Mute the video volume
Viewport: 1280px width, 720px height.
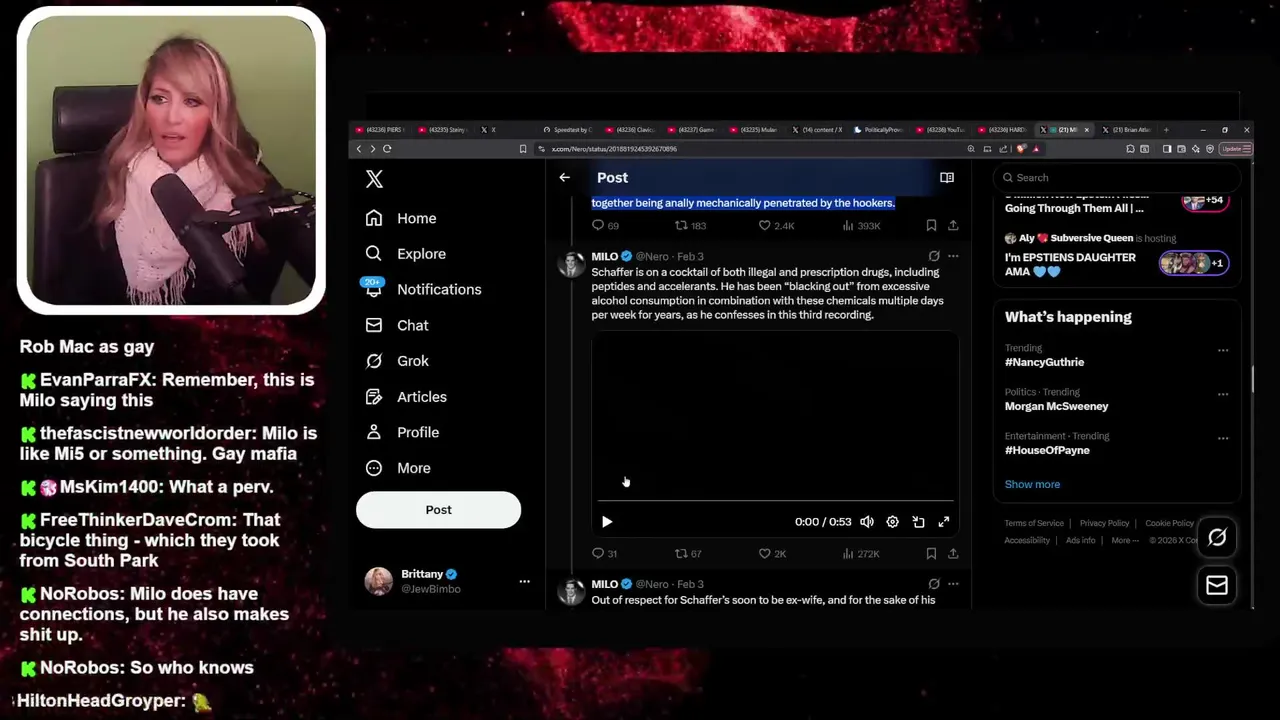[867, 522]
